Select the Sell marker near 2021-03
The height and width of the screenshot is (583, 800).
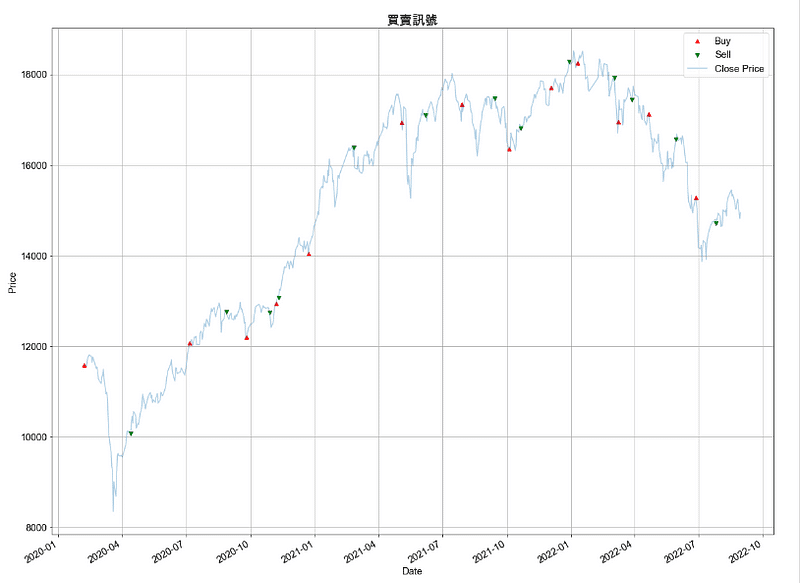click(x=354, y=148)
